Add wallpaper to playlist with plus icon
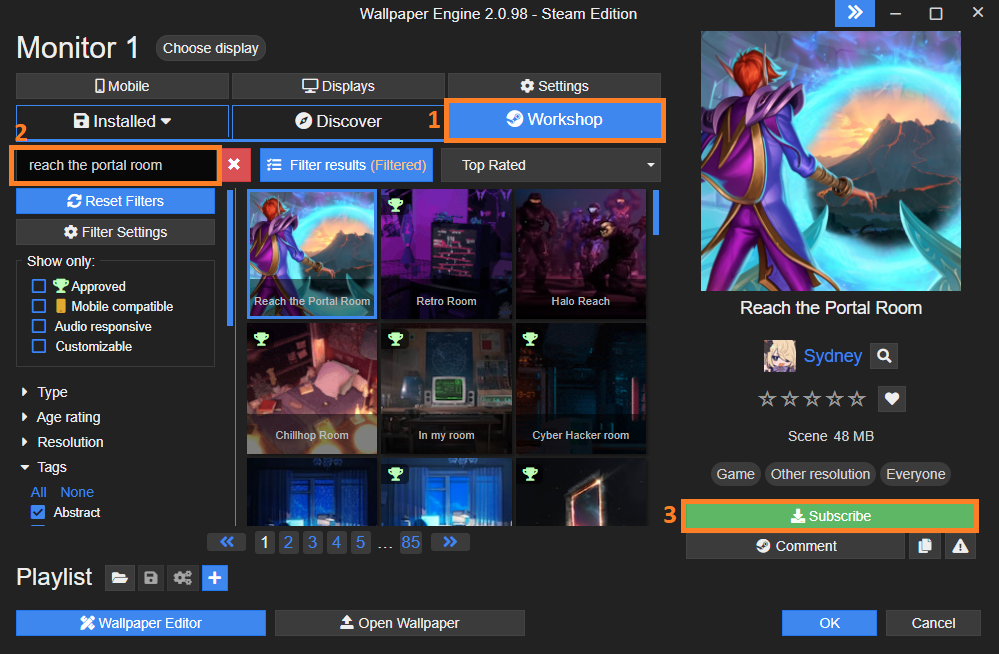 tap(215, 578)
